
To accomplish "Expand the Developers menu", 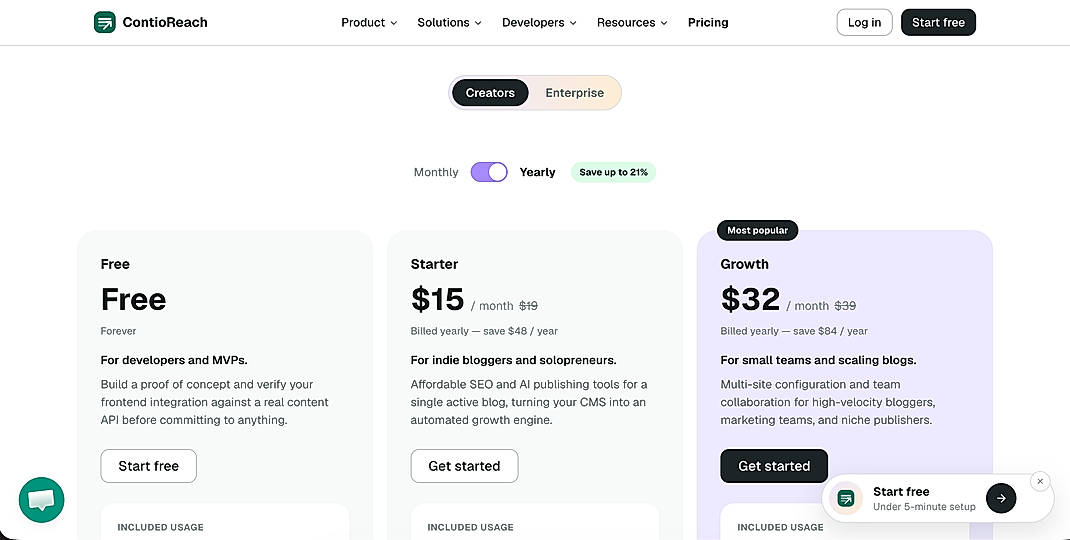I will tap(539, 23).
